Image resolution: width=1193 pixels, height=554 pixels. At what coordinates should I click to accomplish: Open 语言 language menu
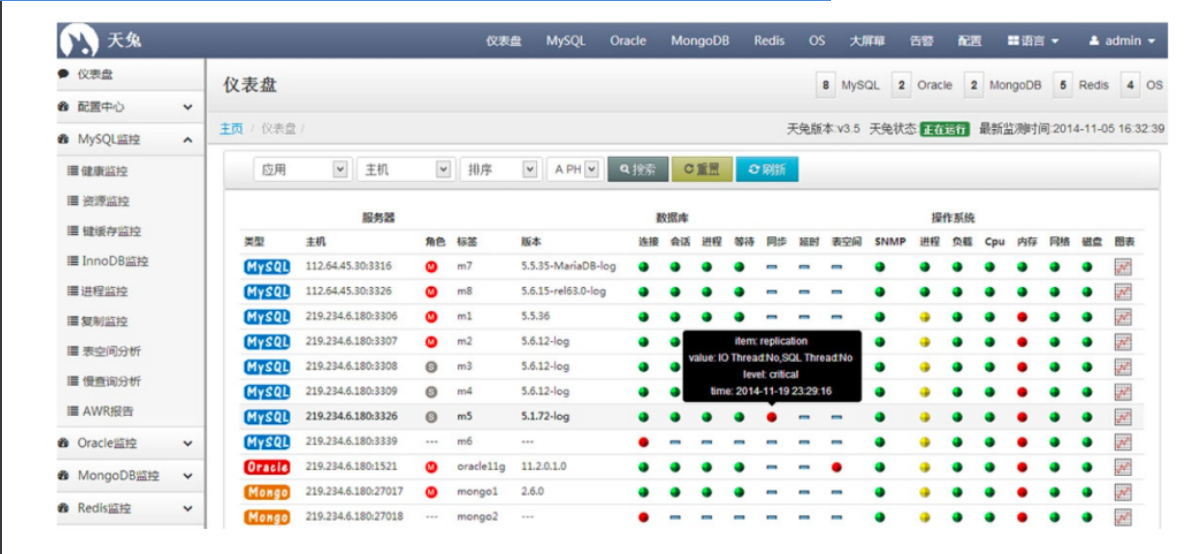coord(1033,41)
